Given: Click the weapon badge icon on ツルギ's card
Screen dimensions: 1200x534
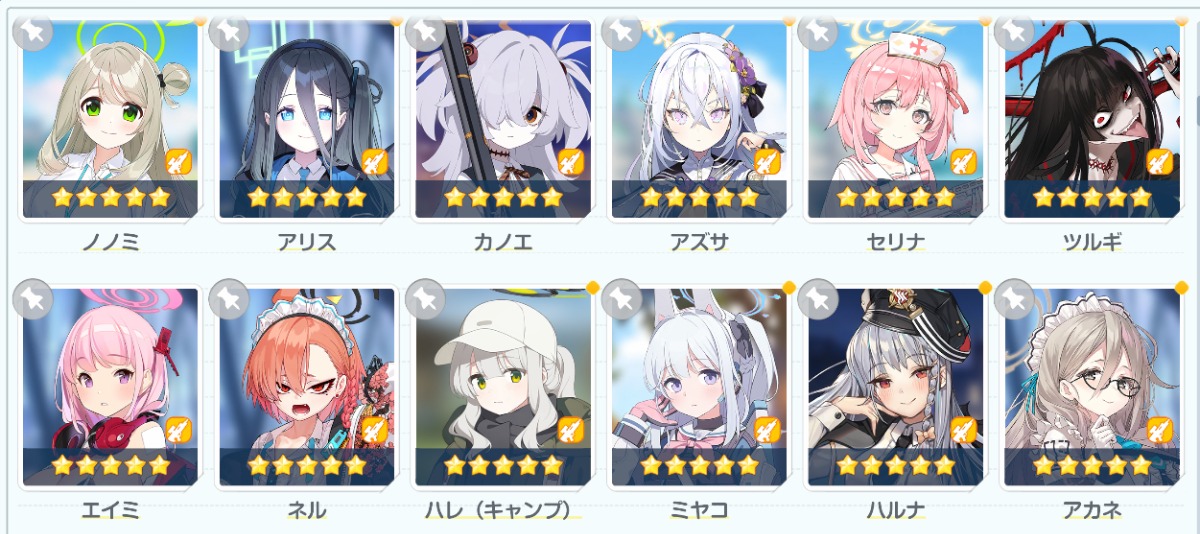Looking at the screenshot, I should pyautogui.click(x=1158, y=161).
